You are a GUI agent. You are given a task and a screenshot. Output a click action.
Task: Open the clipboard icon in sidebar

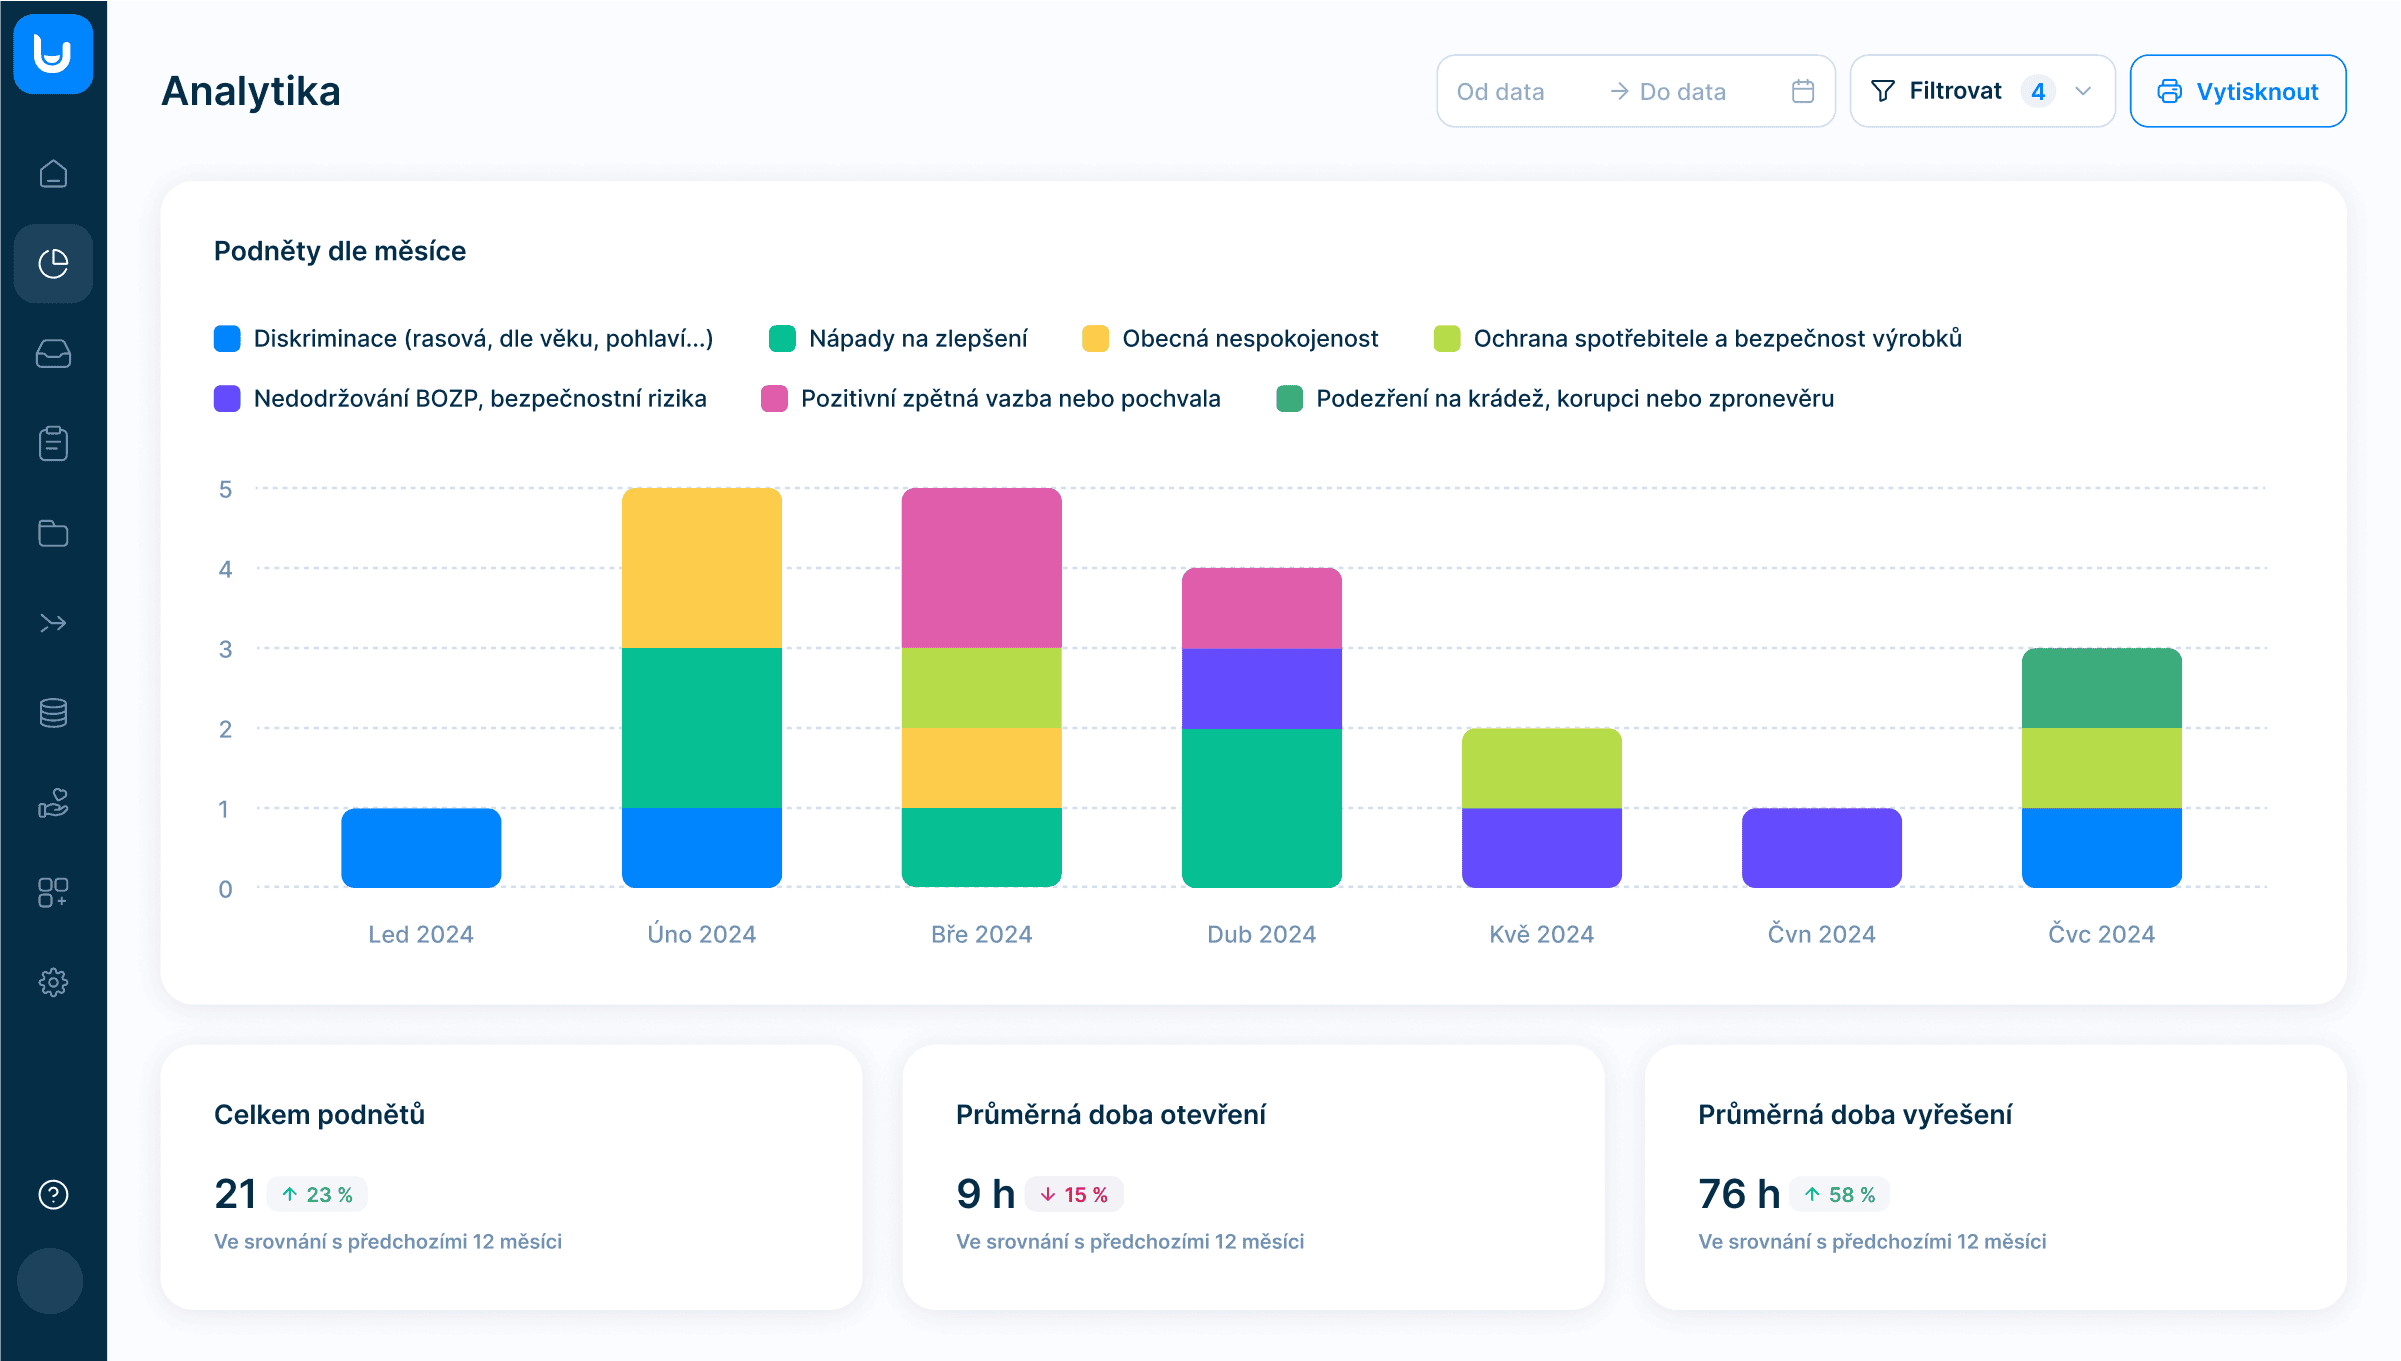(x=53, y=443)
